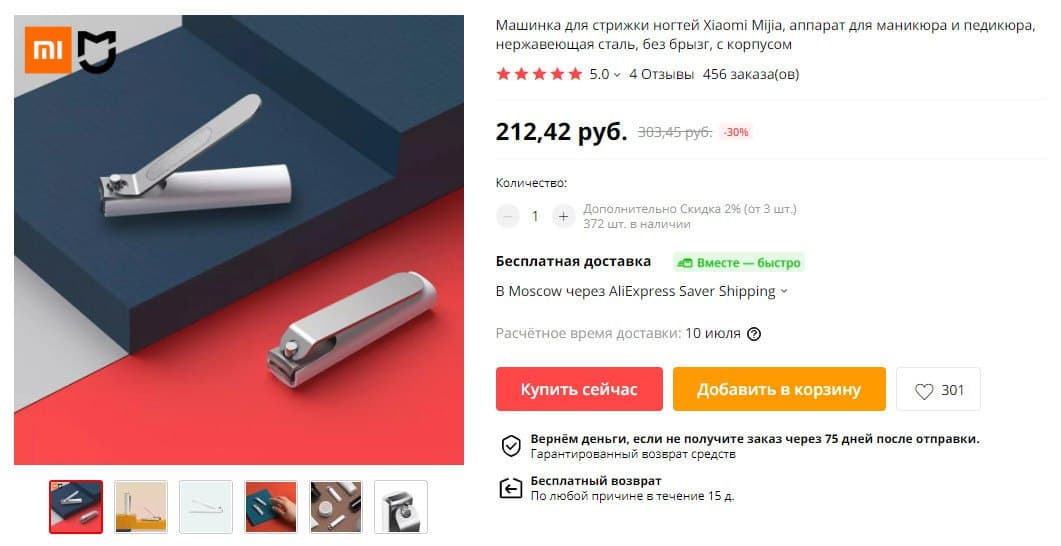Viewport: 1061px width, 546px height.
Task: Add item to wishlist via heart icon
Action: click(x=924, y=390)
